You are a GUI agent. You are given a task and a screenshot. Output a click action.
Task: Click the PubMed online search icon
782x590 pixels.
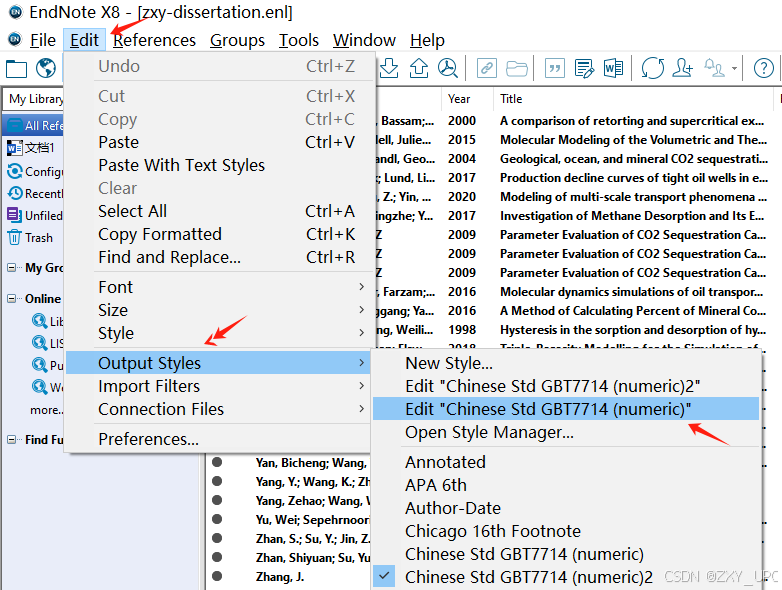coord(39,365)
